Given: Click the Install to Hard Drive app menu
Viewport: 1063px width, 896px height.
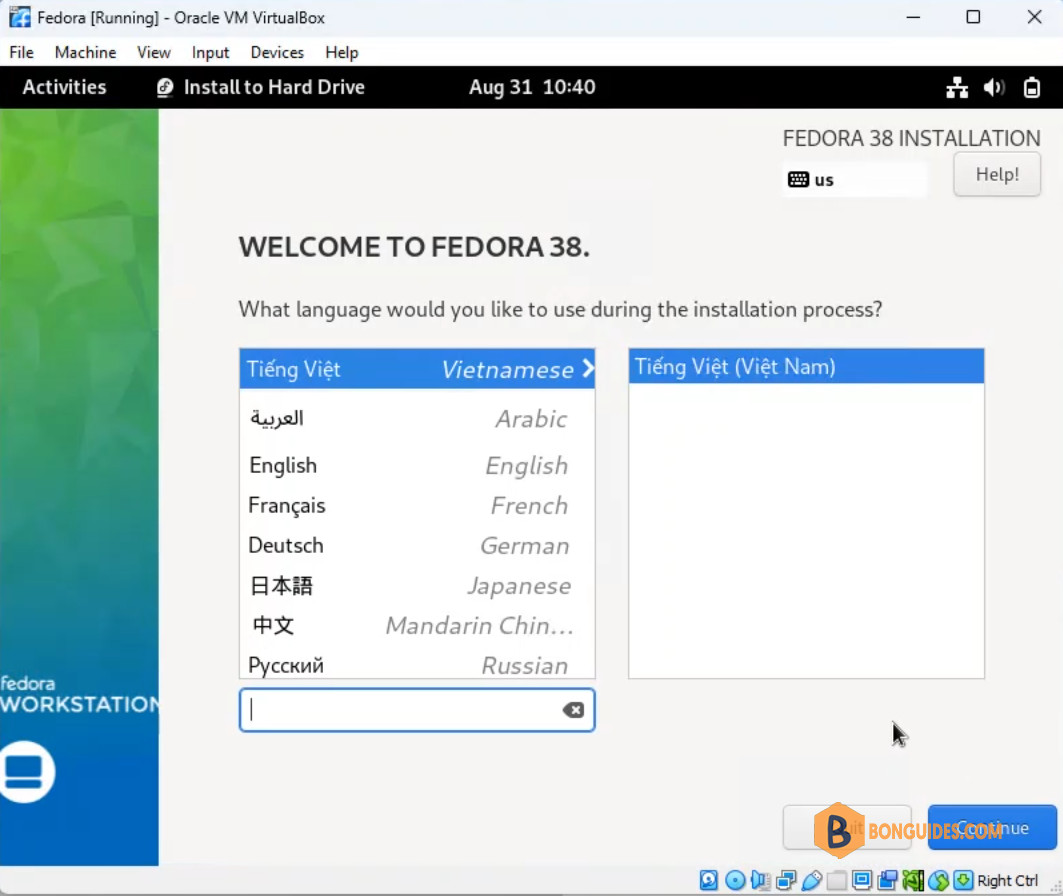Looking at the screenshot, I should click(261, 87).
